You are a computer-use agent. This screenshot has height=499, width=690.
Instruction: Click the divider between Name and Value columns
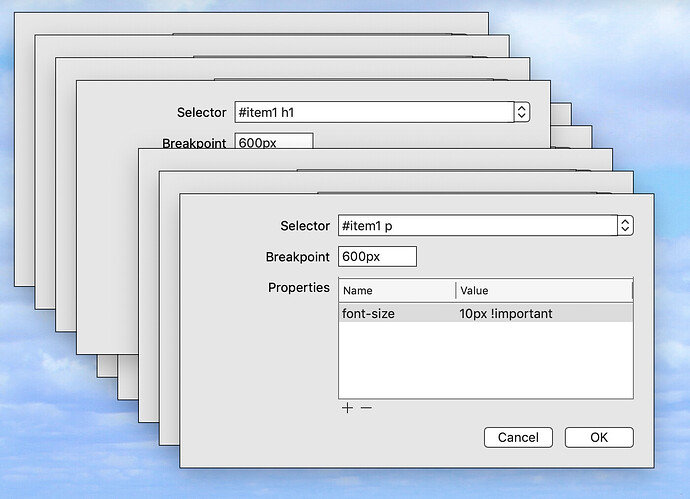tap(456, 290)
